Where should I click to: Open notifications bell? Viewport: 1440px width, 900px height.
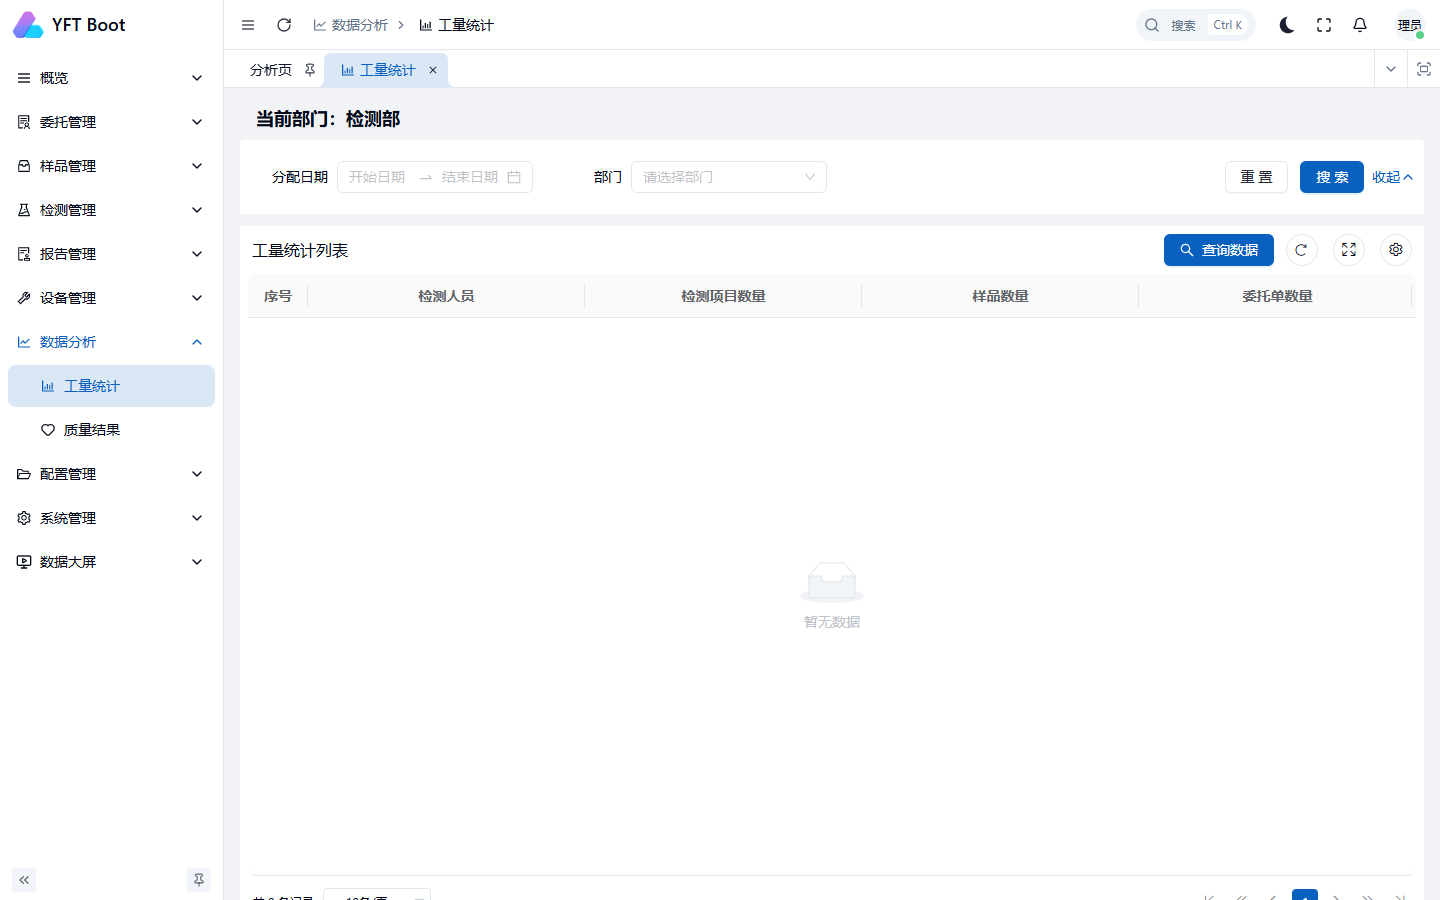coord(1360,25)
